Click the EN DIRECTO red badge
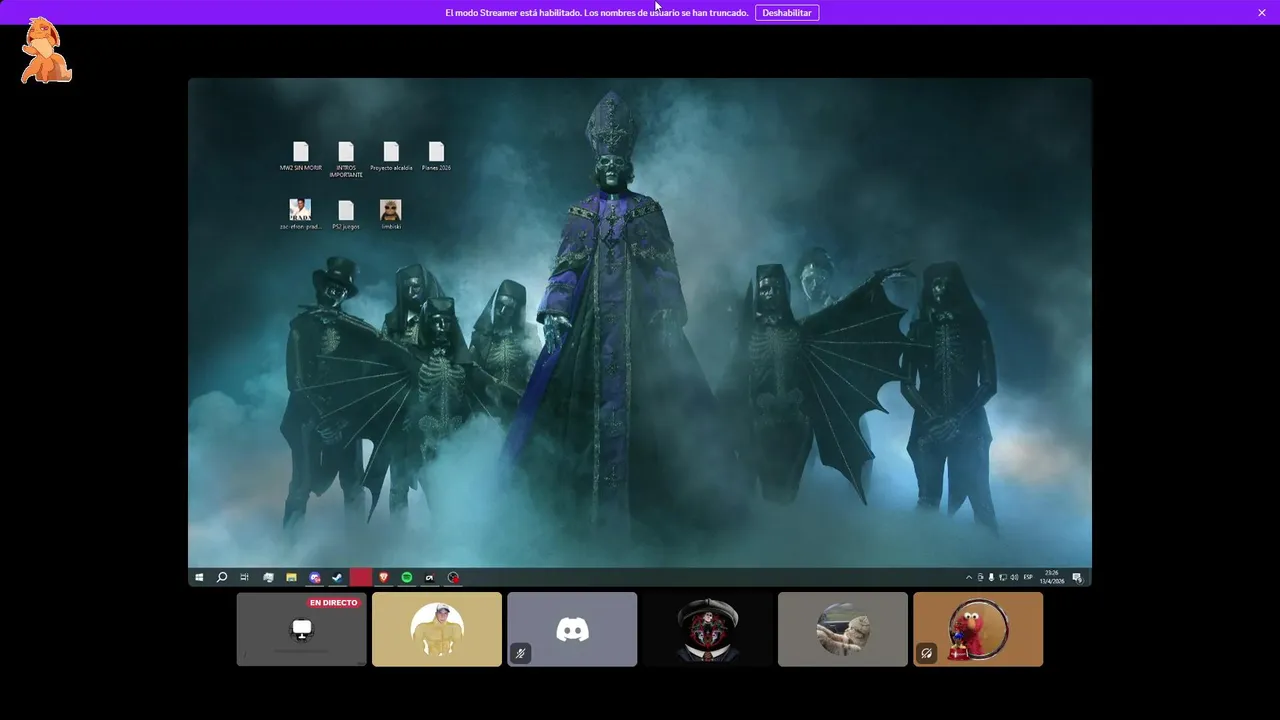1280x720 pixels. [x=333, y=603]
